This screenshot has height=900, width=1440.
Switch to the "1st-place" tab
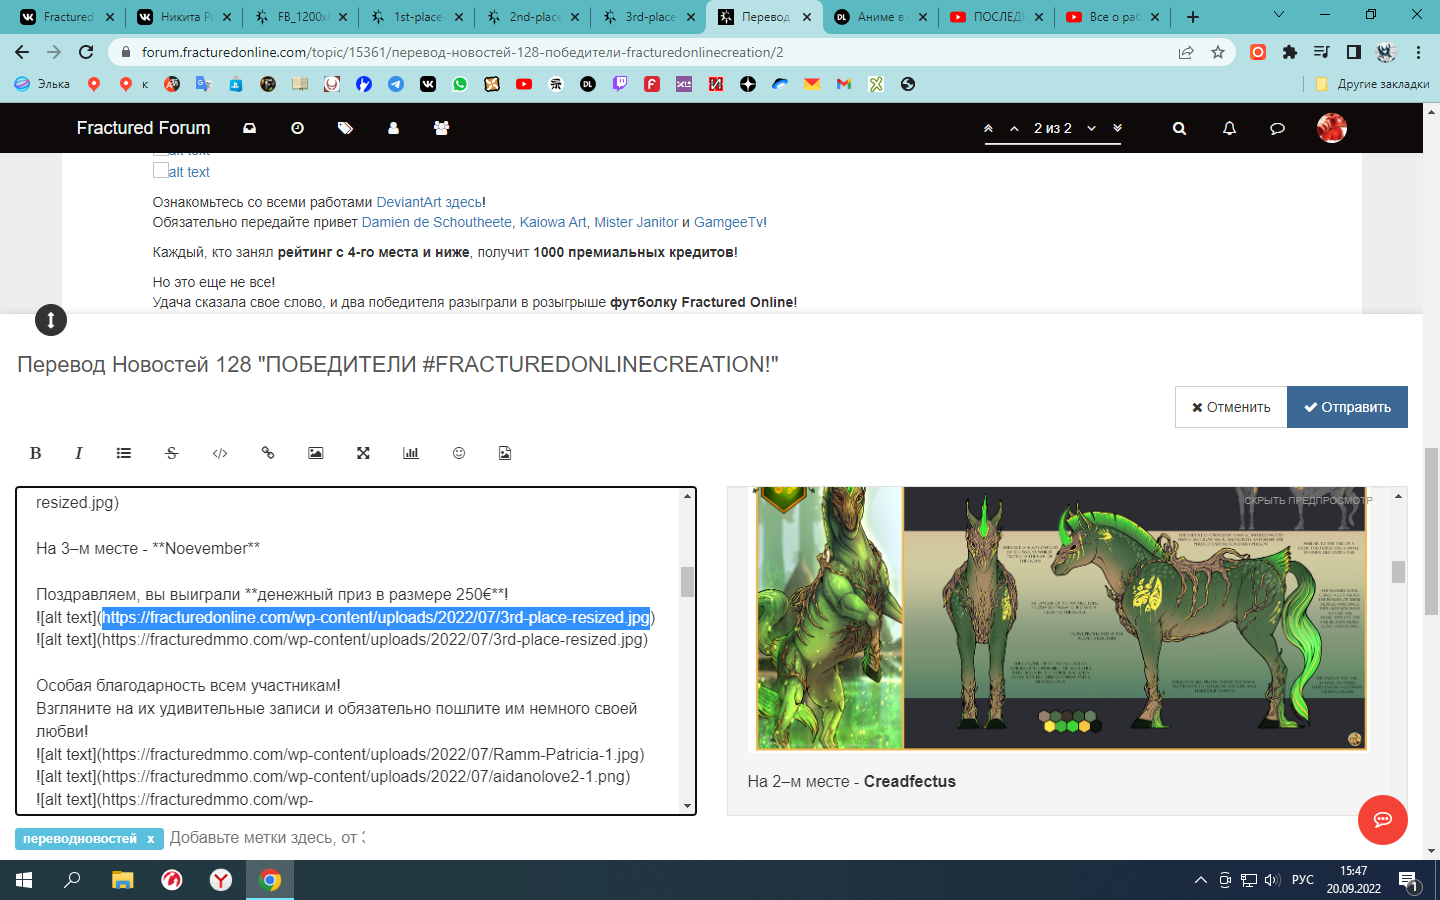click(419, 17)
